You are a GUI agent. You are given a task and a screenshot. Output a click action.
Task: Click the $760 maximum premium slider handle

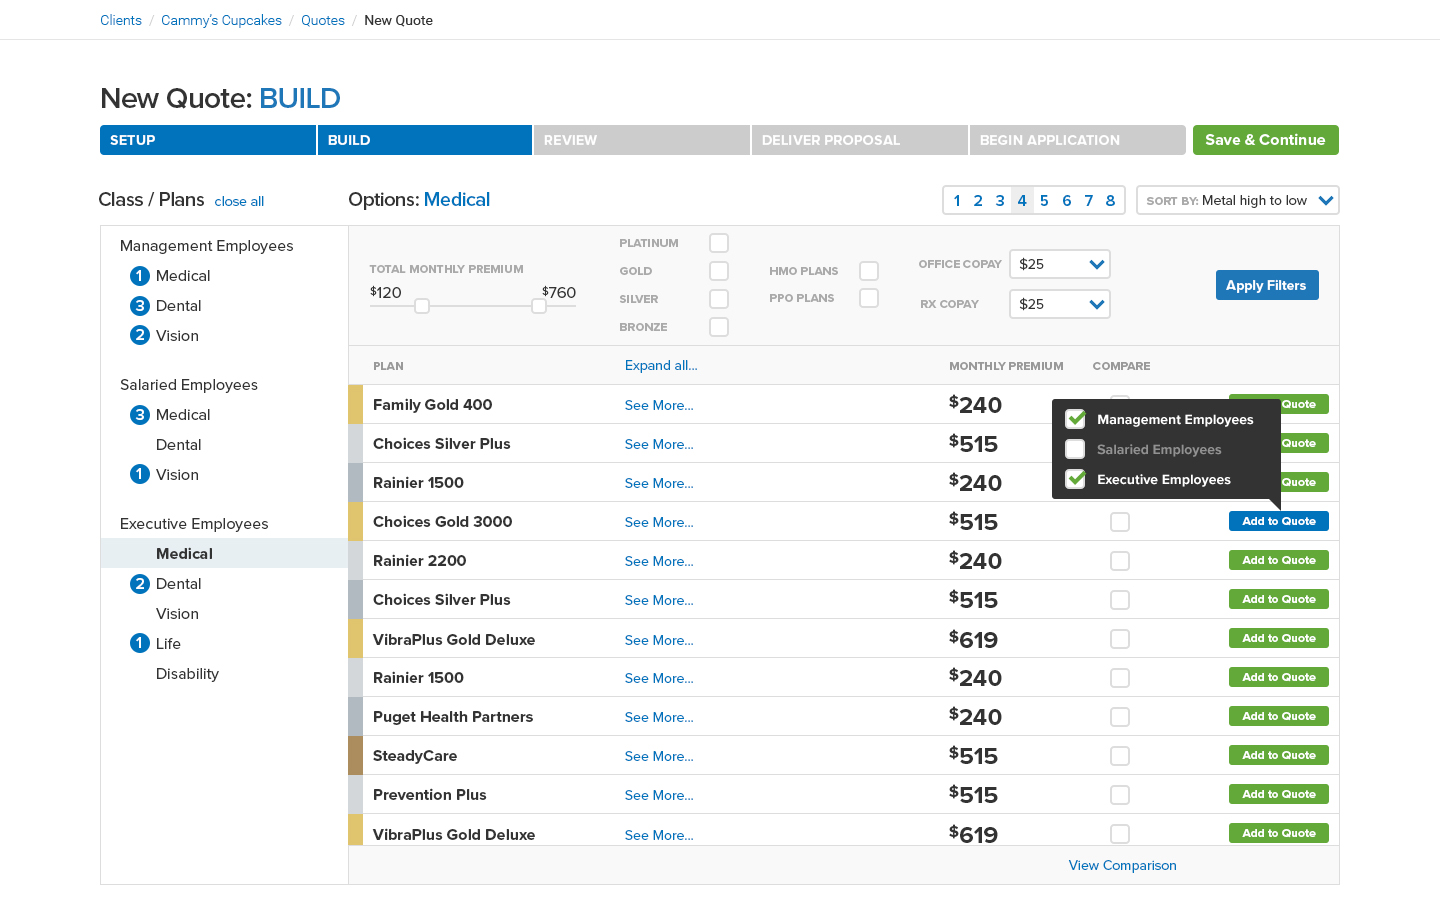[x=539, y=306]
